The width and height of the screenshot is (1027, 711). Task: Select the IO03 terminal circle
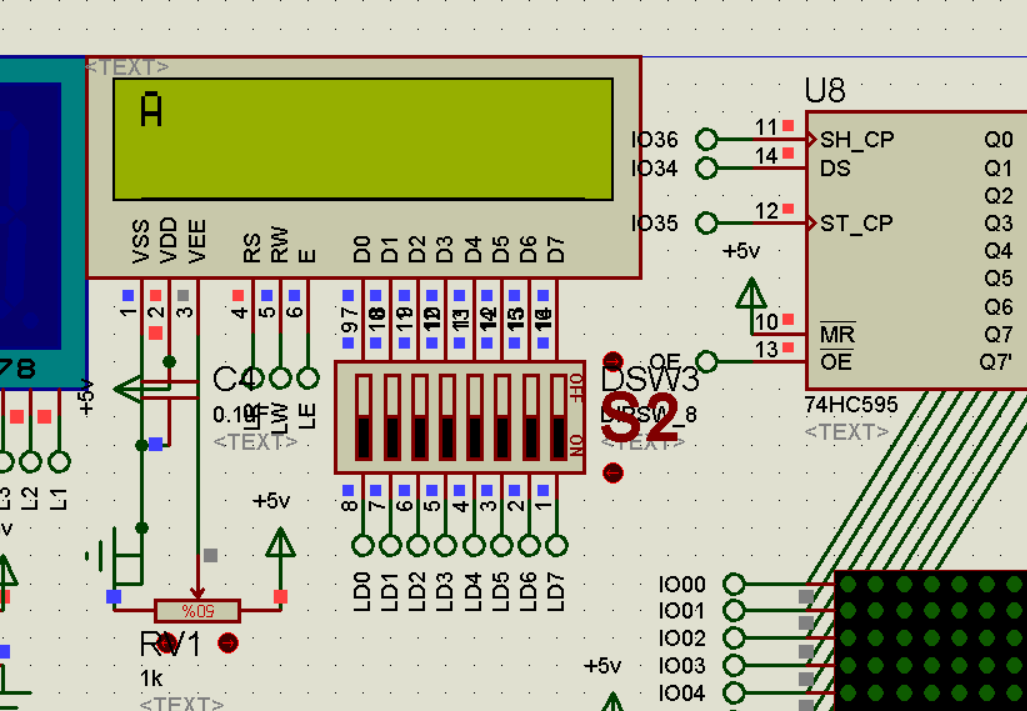[x=734, y=665]
